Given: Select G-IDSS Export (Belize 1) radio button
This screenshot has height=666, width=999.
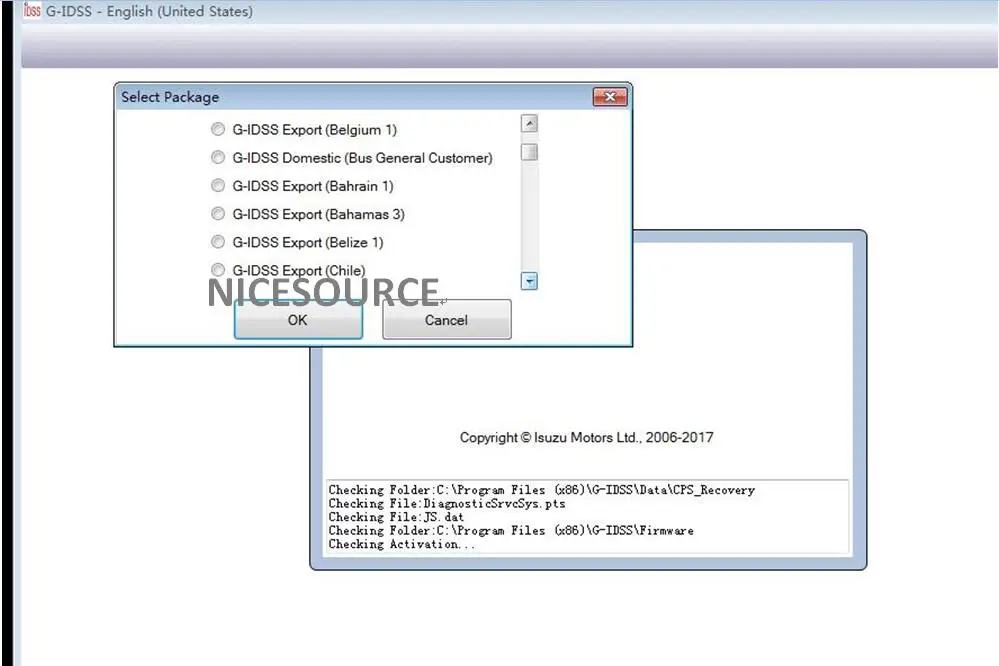Looking at the screenshot, I should click(x=218, y=242).
